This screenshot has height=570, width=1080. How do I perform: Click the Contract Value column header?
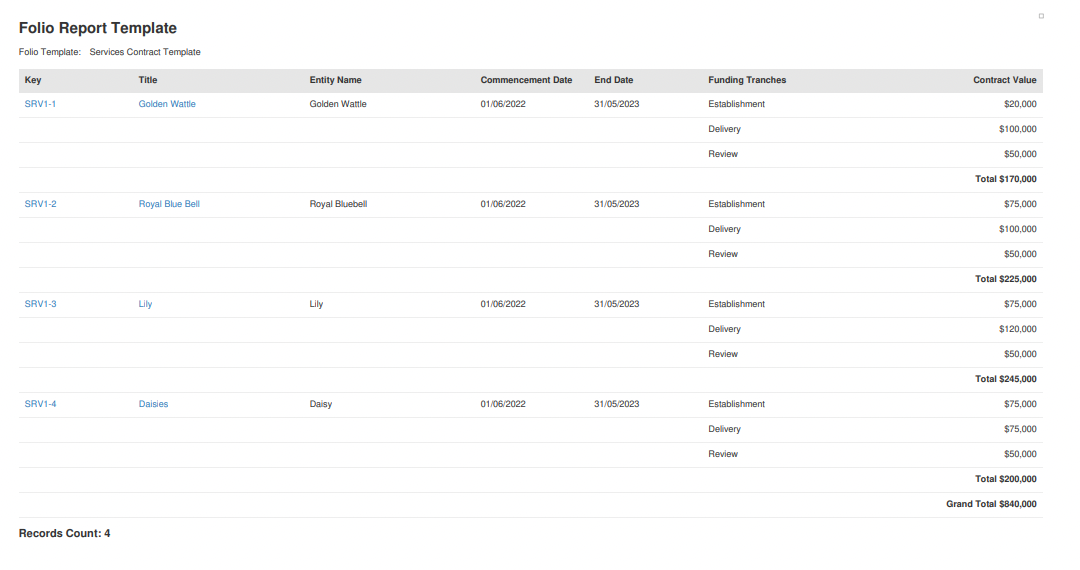pos(1004,80)
